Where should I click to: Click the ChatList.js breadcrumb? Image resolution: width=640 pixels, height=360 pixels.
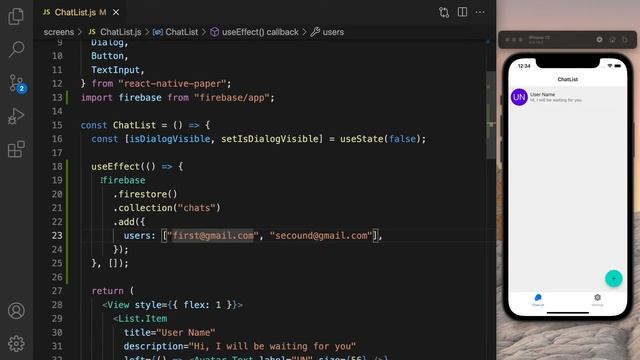(x=115, y=32)
